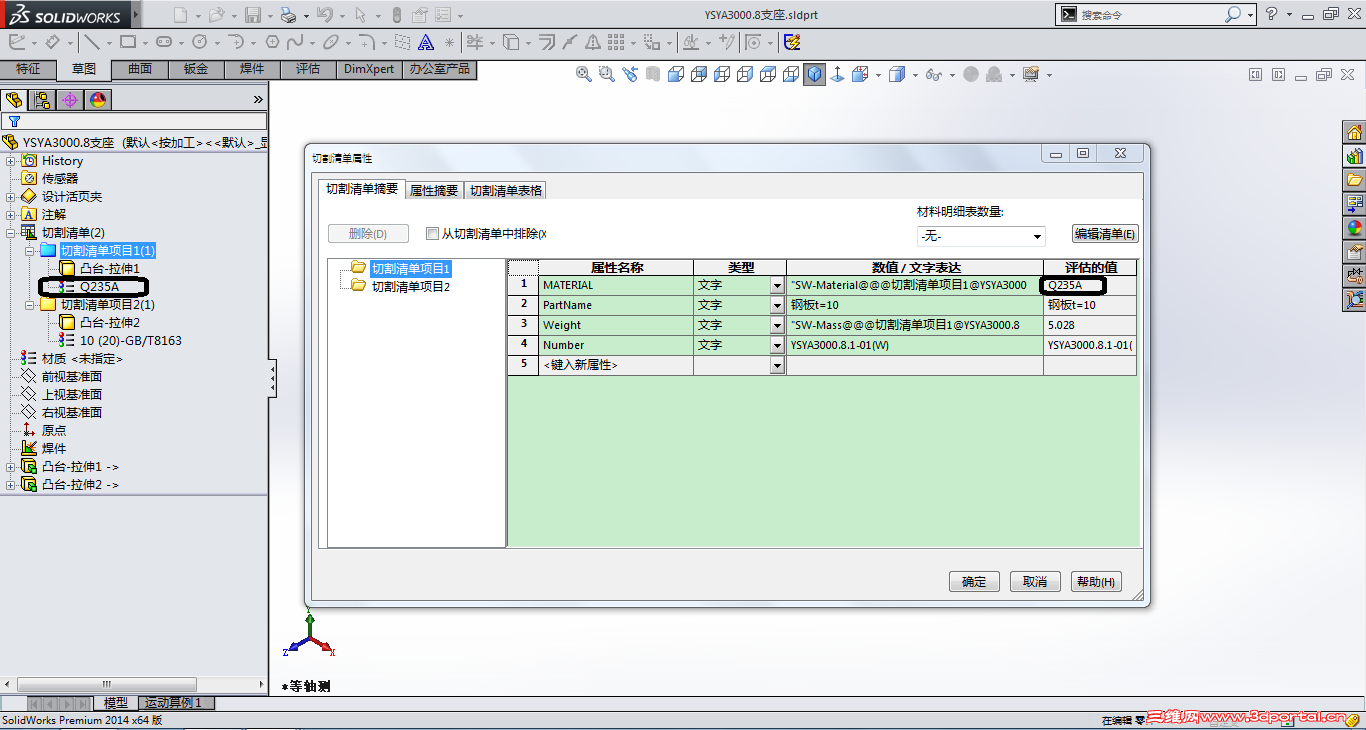Open the type dropdown for Number row

click(777, 346)
